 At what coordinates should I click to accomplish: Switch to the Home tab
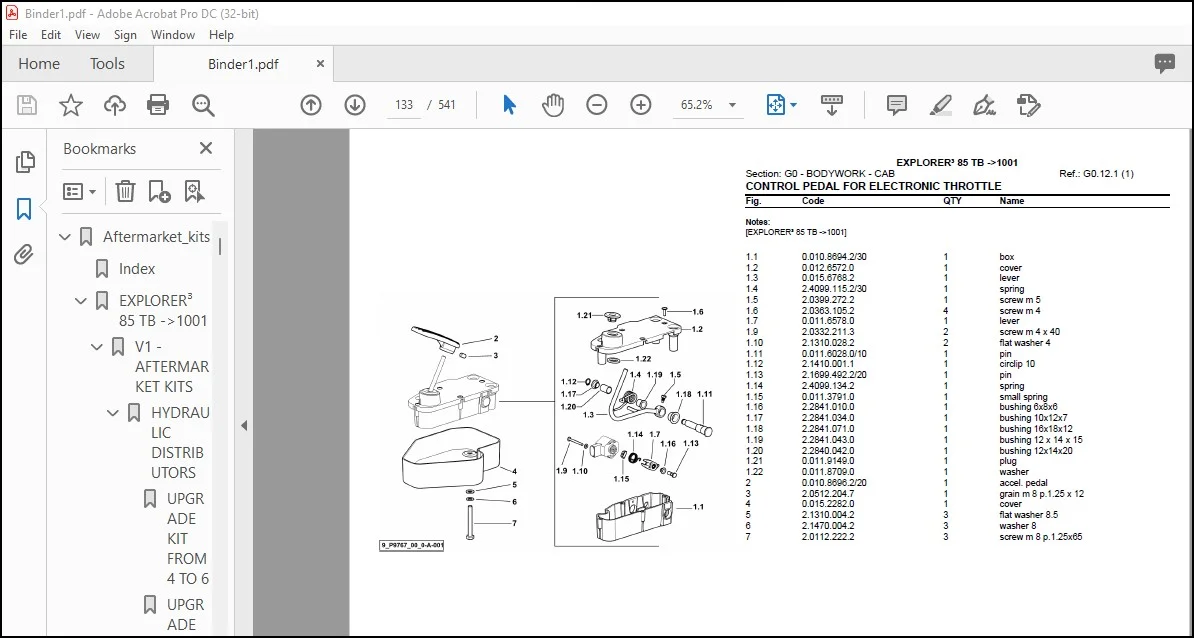tap(39, 64)
